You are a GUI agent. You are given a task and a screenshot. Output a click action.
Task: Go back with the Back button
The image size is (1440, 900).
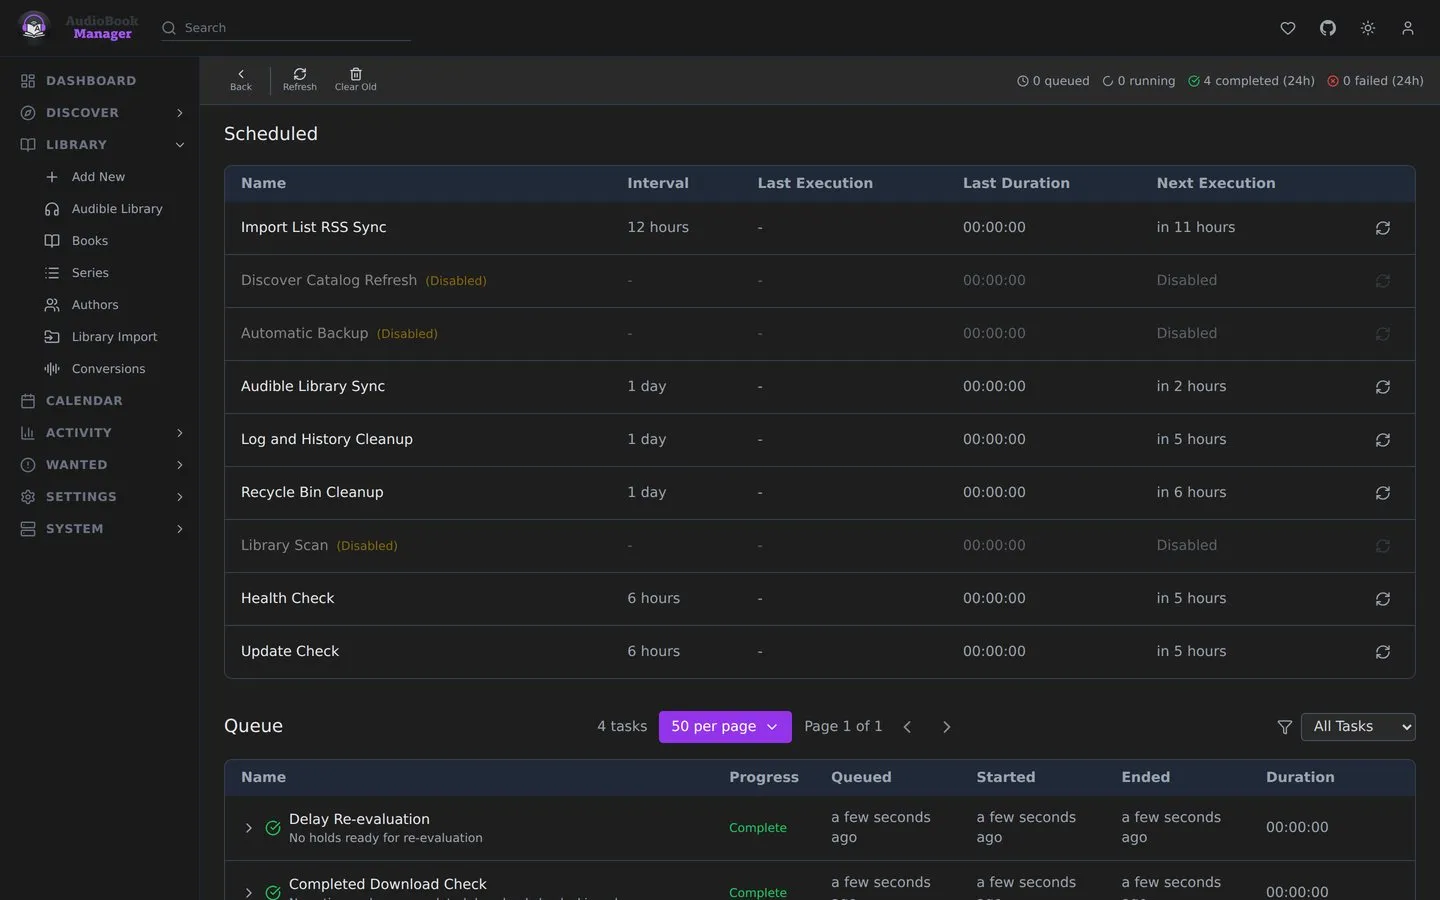[x=241, y=80]
